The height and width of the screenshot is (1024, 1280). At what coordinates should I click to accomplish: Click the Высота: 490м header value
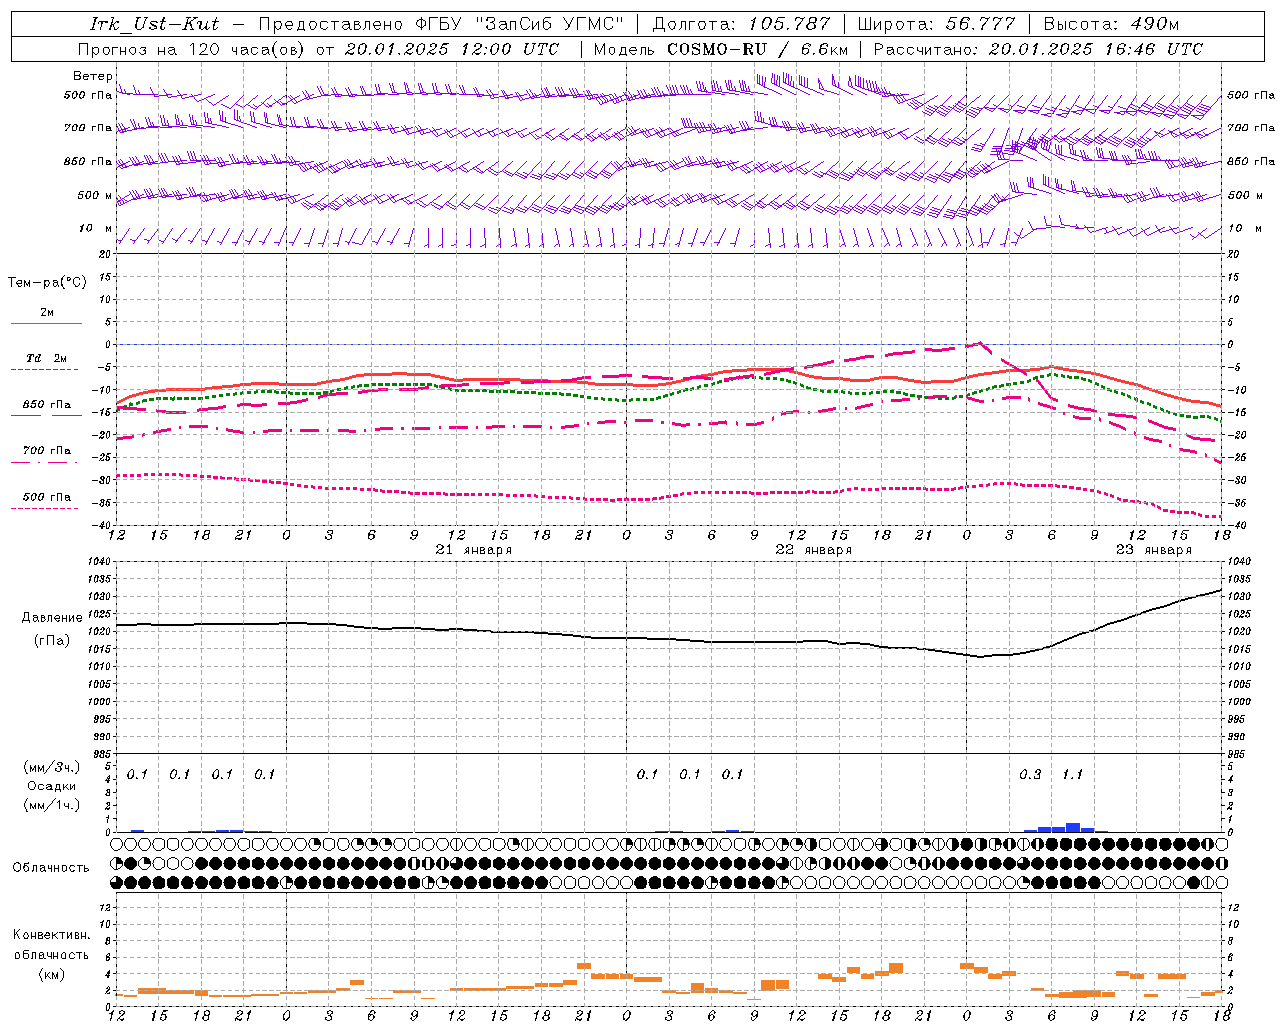[1111, 24]
